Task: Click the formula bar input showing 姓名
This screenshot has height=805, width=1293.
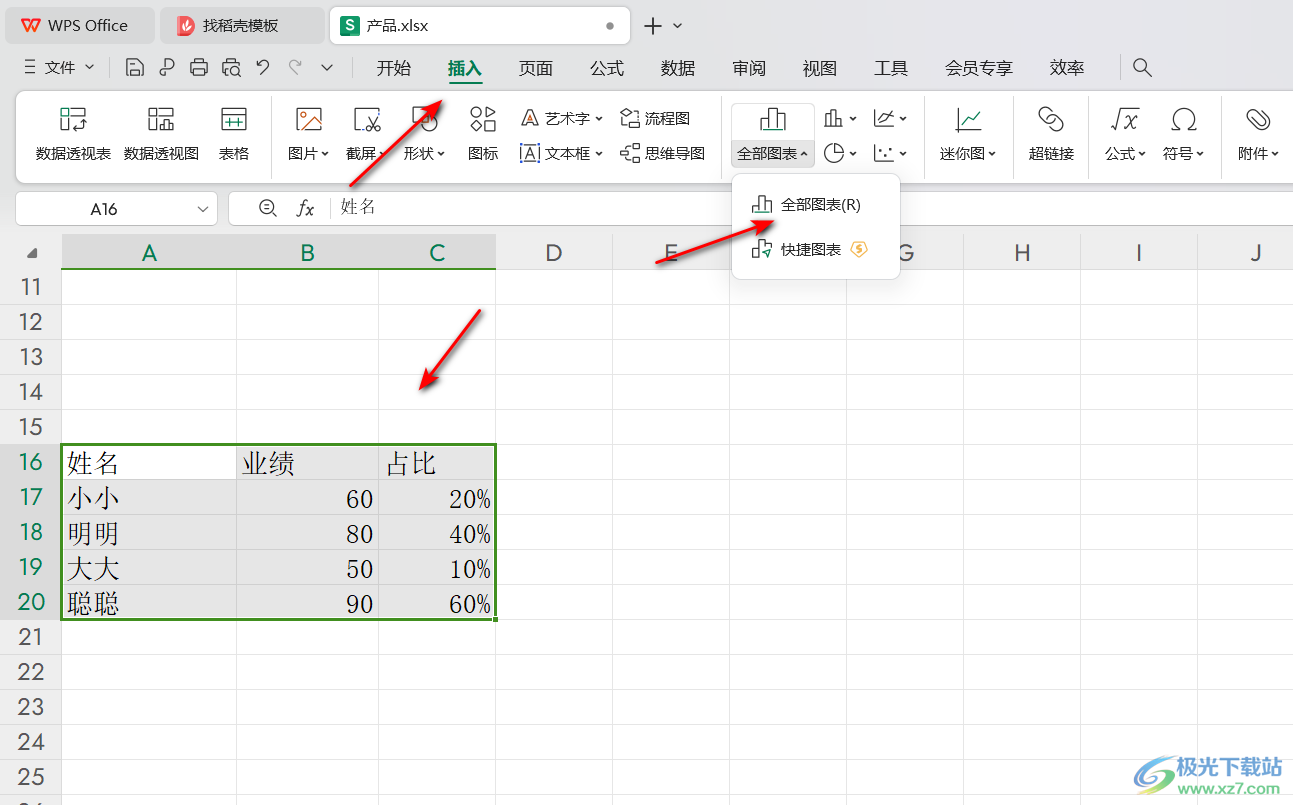Action: click(x=810, y=208)
